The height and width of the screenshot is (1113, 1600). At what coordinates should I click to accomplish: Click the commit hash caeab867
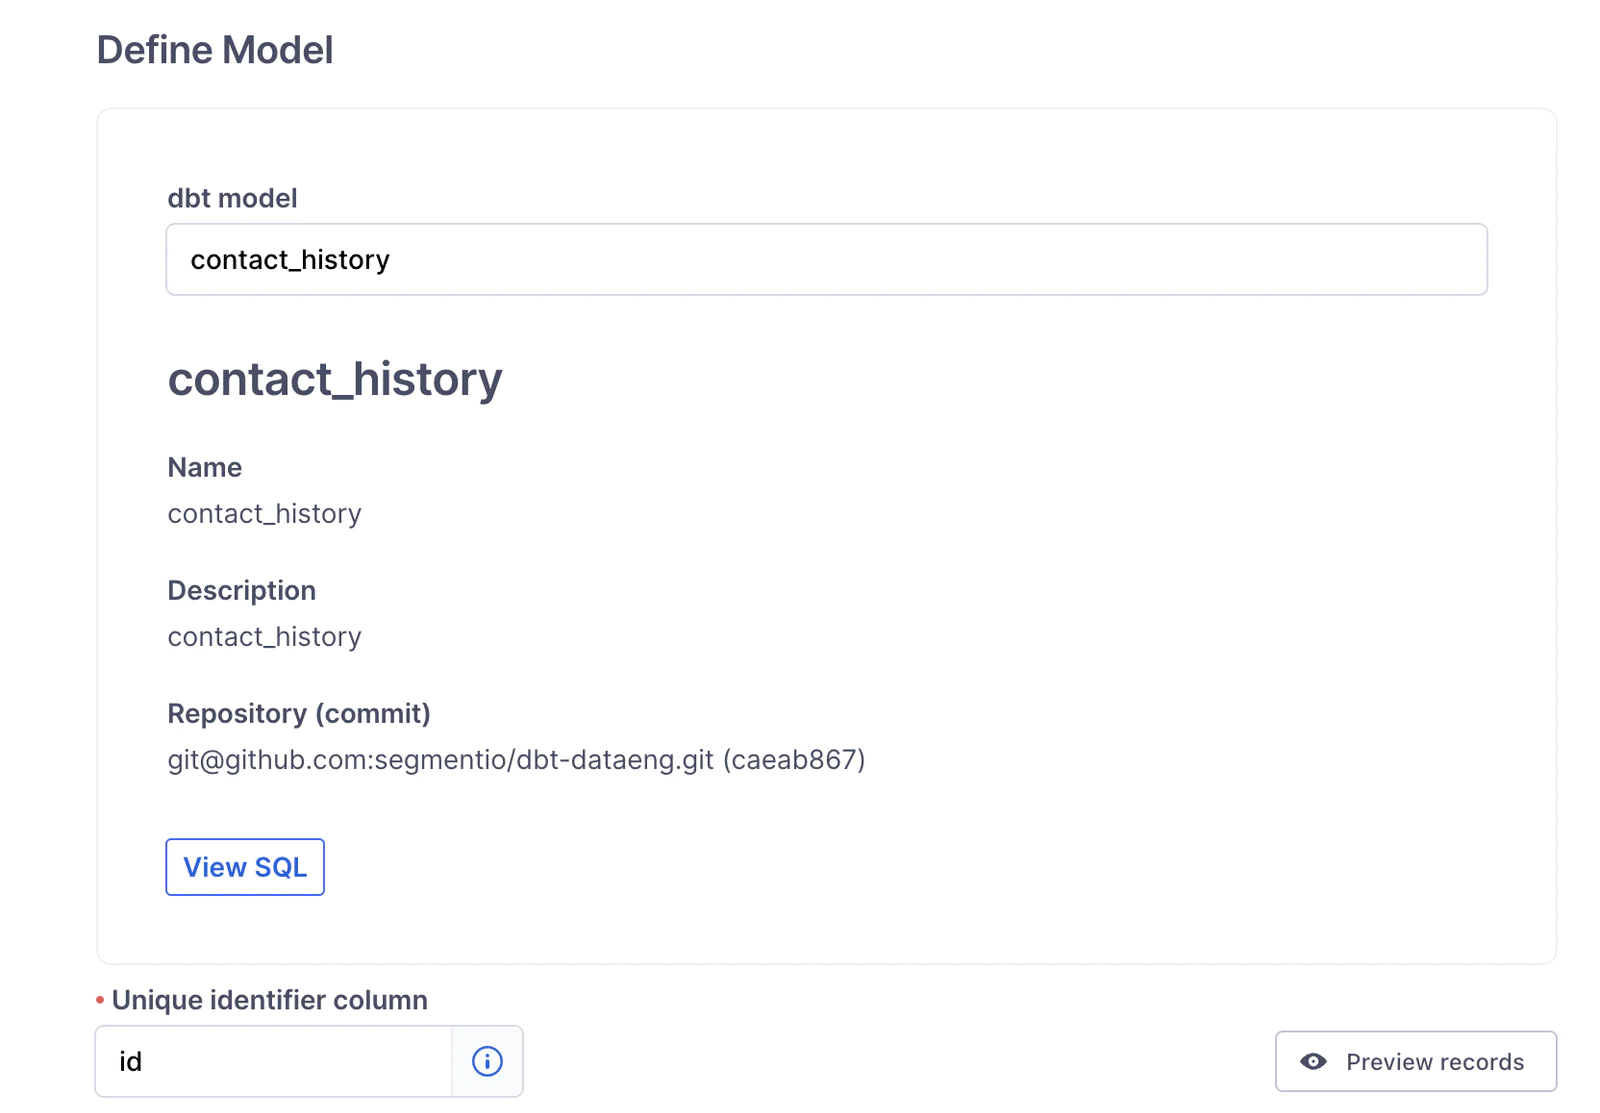tap(794, 759)
